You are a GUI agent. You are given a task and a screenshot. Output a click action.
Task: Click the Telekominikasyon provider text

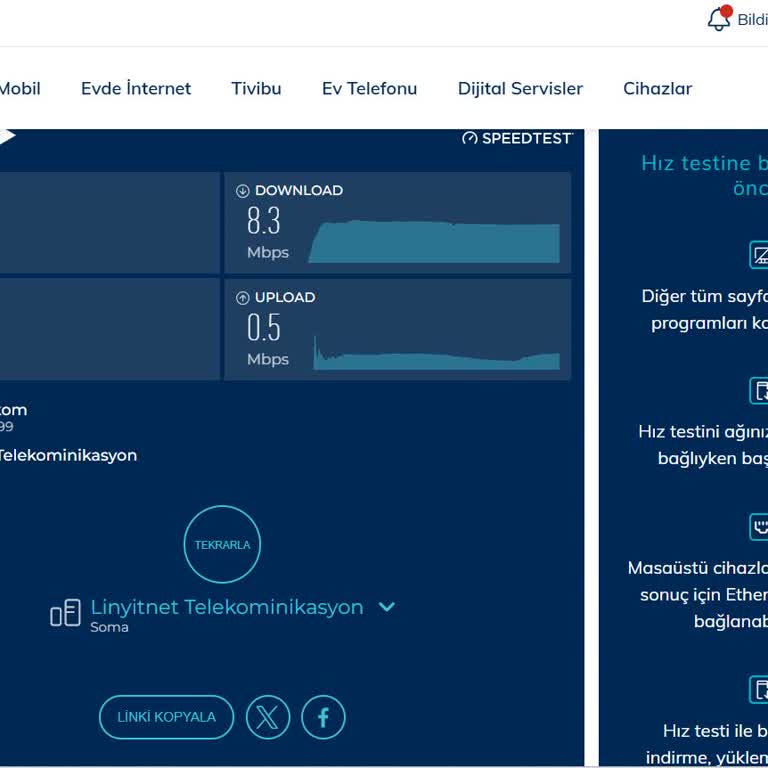click(x=68, y=456)
